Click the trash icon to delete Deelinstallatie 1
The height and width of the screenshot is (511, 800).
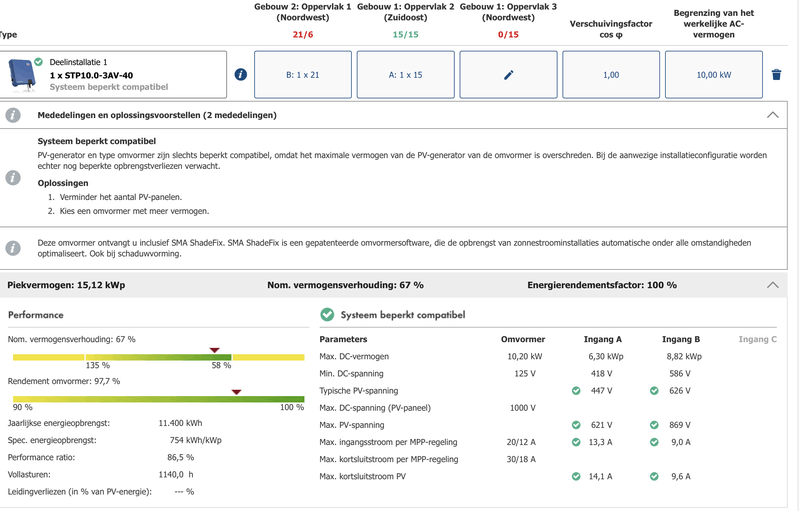coord(776,75)
